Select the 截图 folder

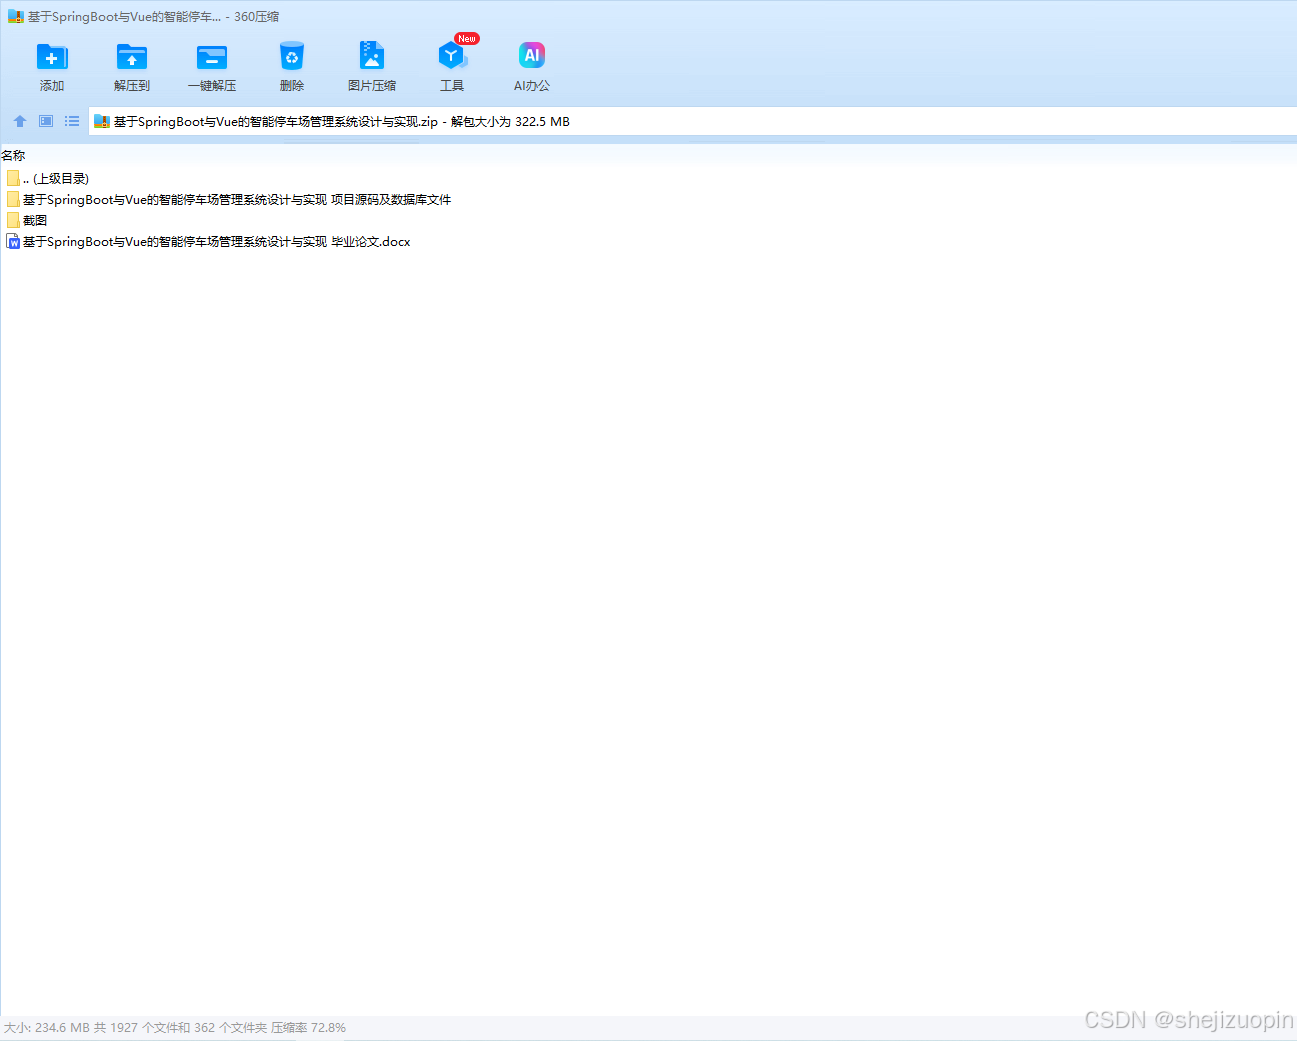(27, 220)
